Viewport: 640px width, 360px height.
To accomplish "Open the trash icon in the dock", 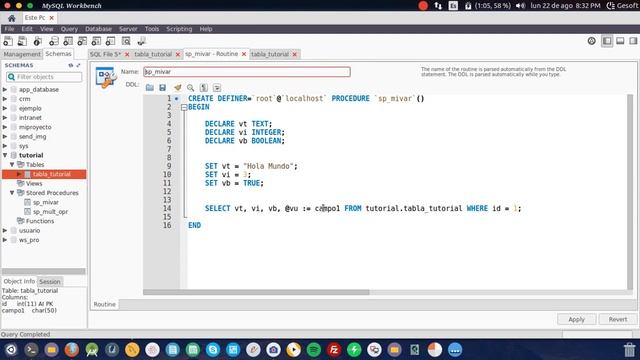I will click(x=630, y=350).
